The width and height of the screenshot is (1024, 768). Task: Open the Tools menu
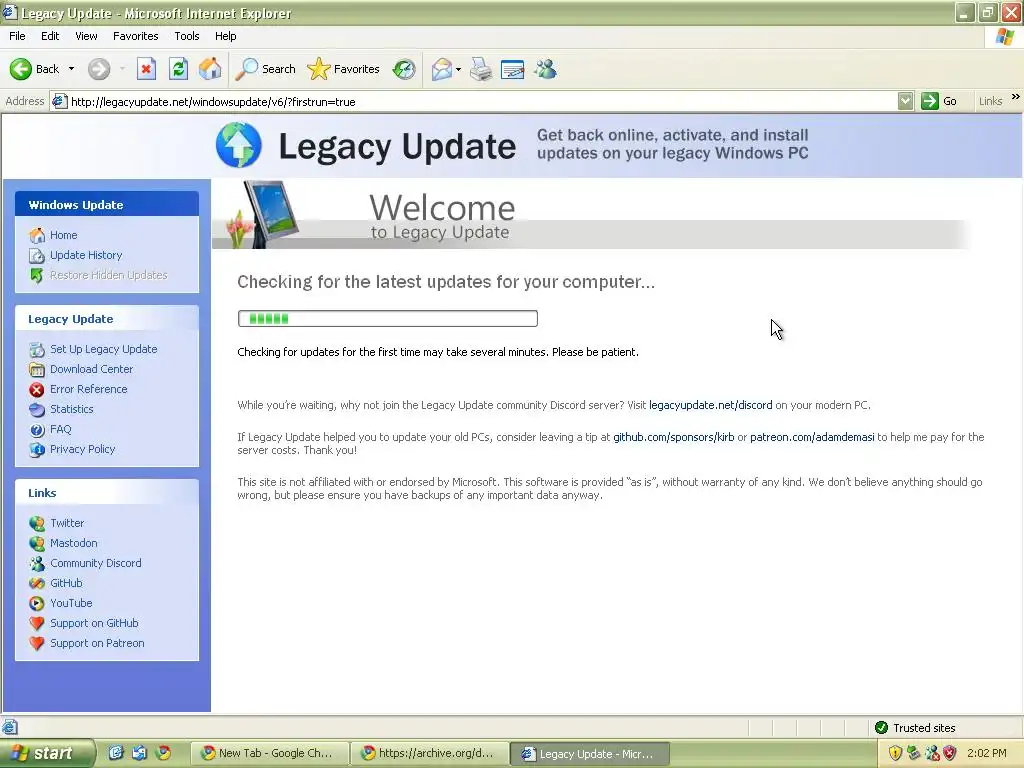(187, 36)
